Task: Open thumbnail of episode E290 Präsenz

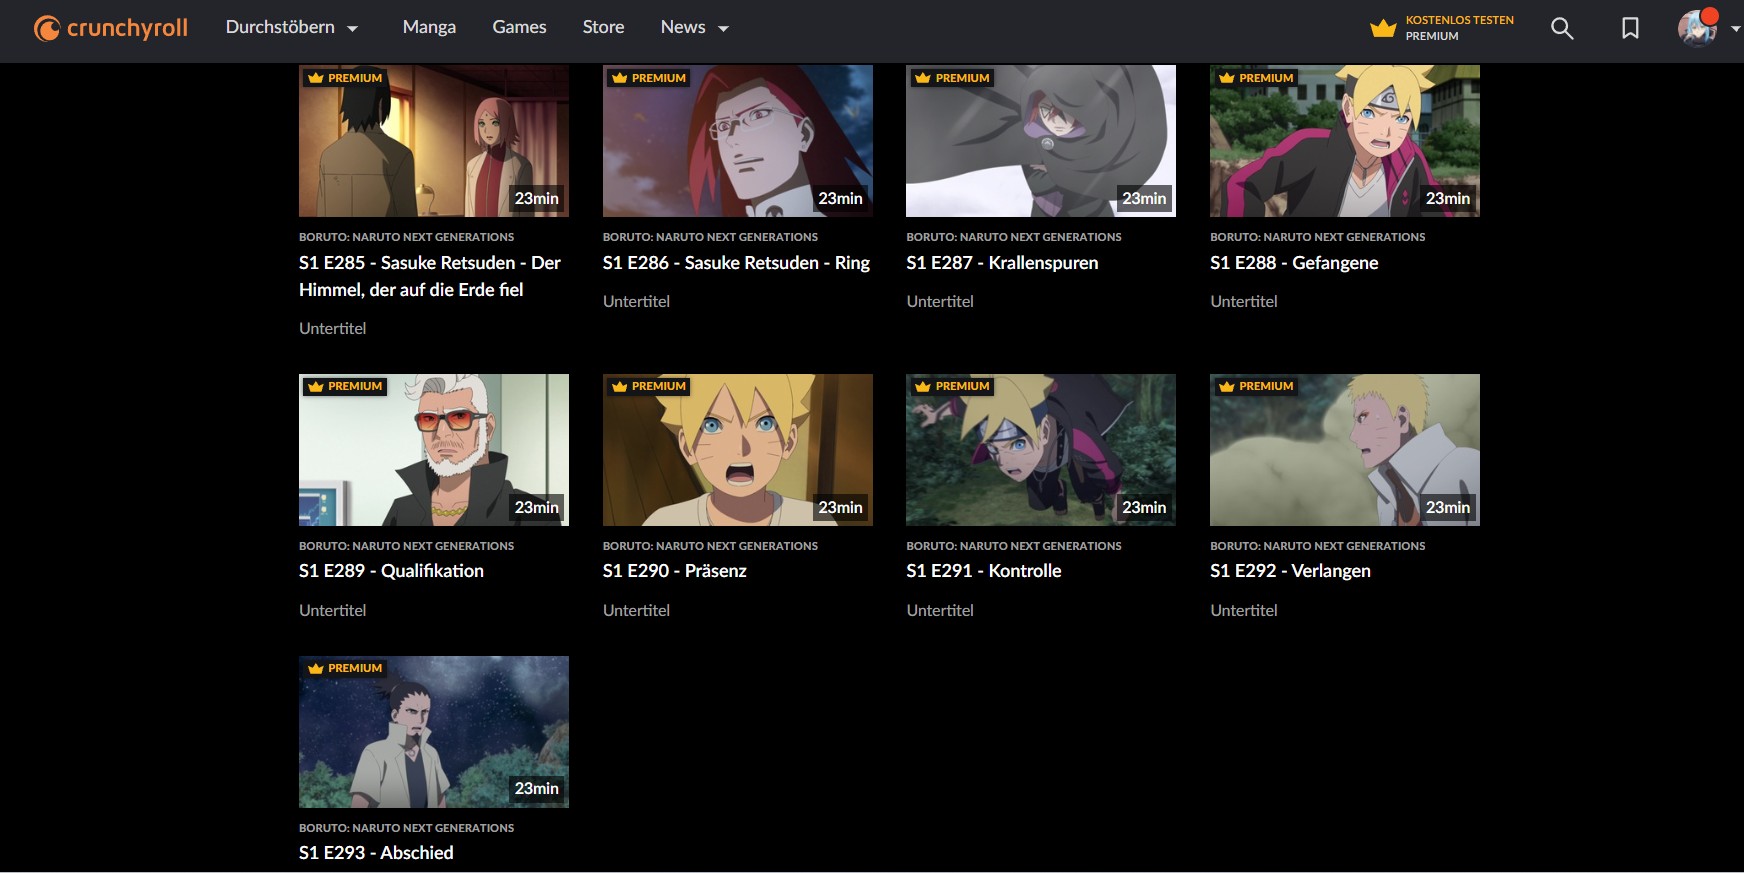Action: 738,450
